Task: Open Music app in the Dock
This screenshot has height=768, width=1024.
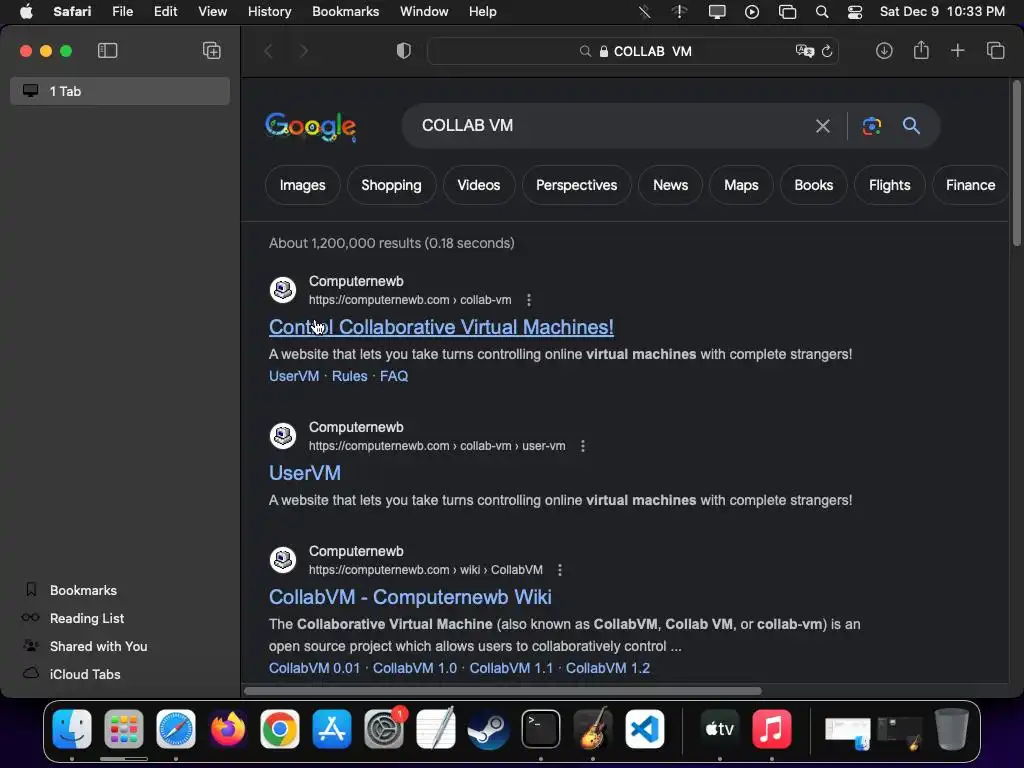Action: [771, 729]
